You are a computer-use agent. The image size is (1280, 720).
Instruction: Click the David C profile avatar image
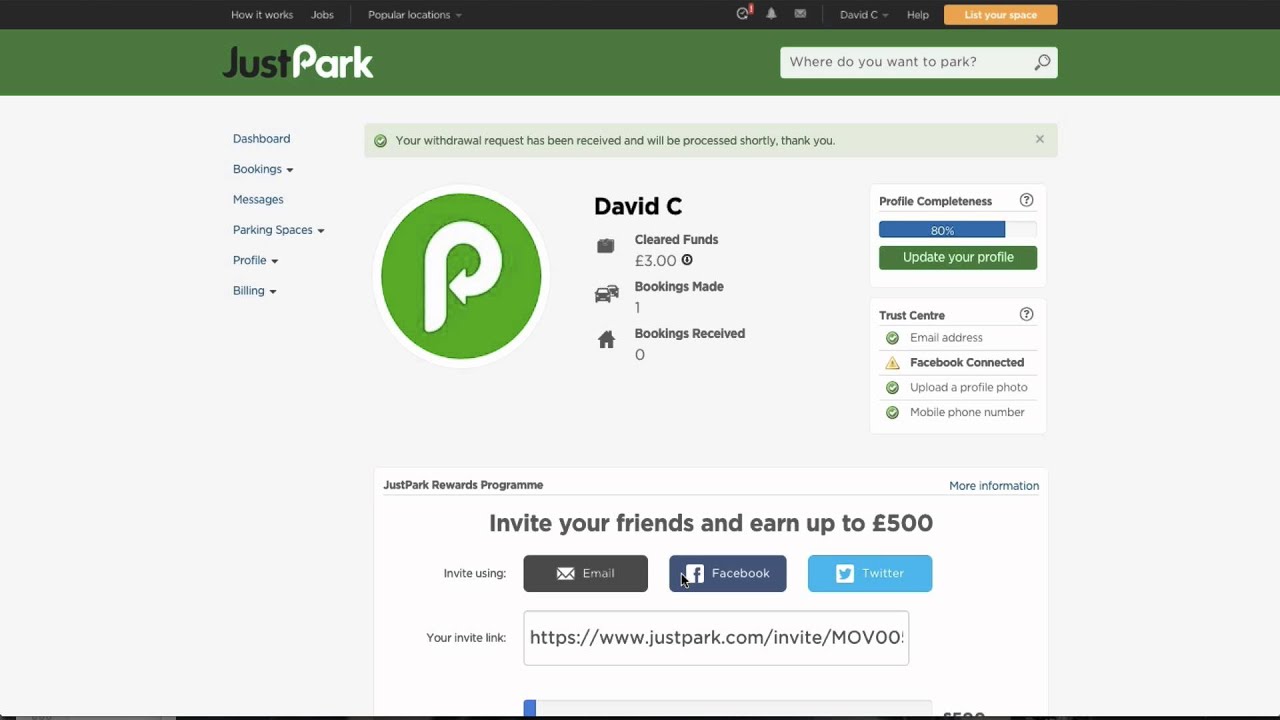(461, 276)
